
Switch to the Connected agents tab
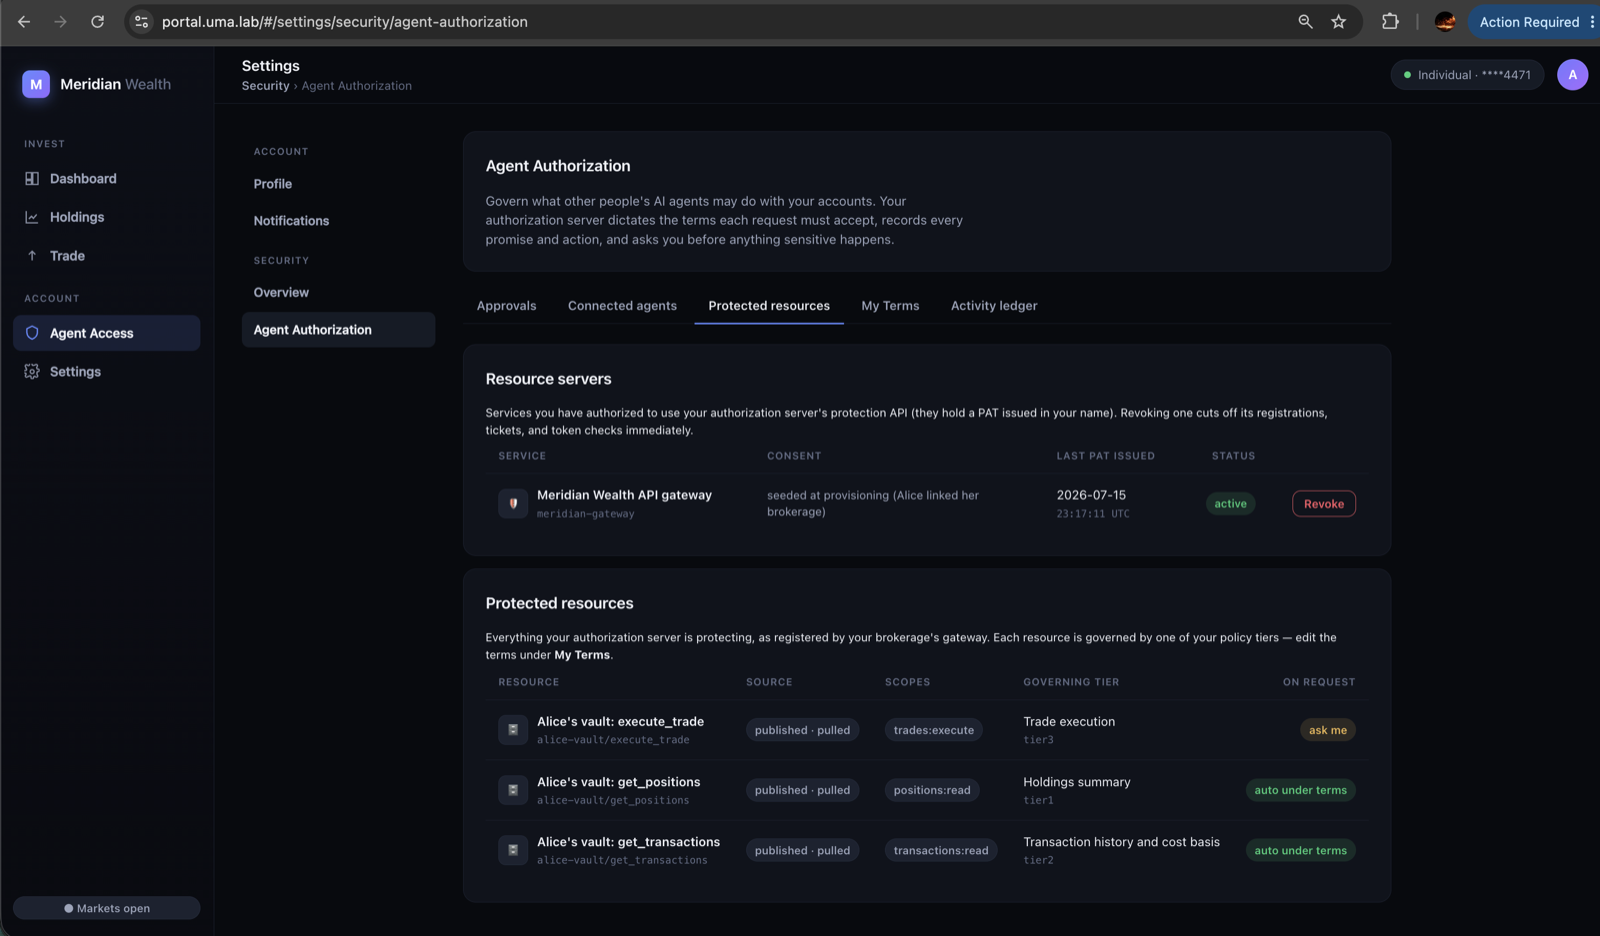pyautogui.click(x=622, y=306)
